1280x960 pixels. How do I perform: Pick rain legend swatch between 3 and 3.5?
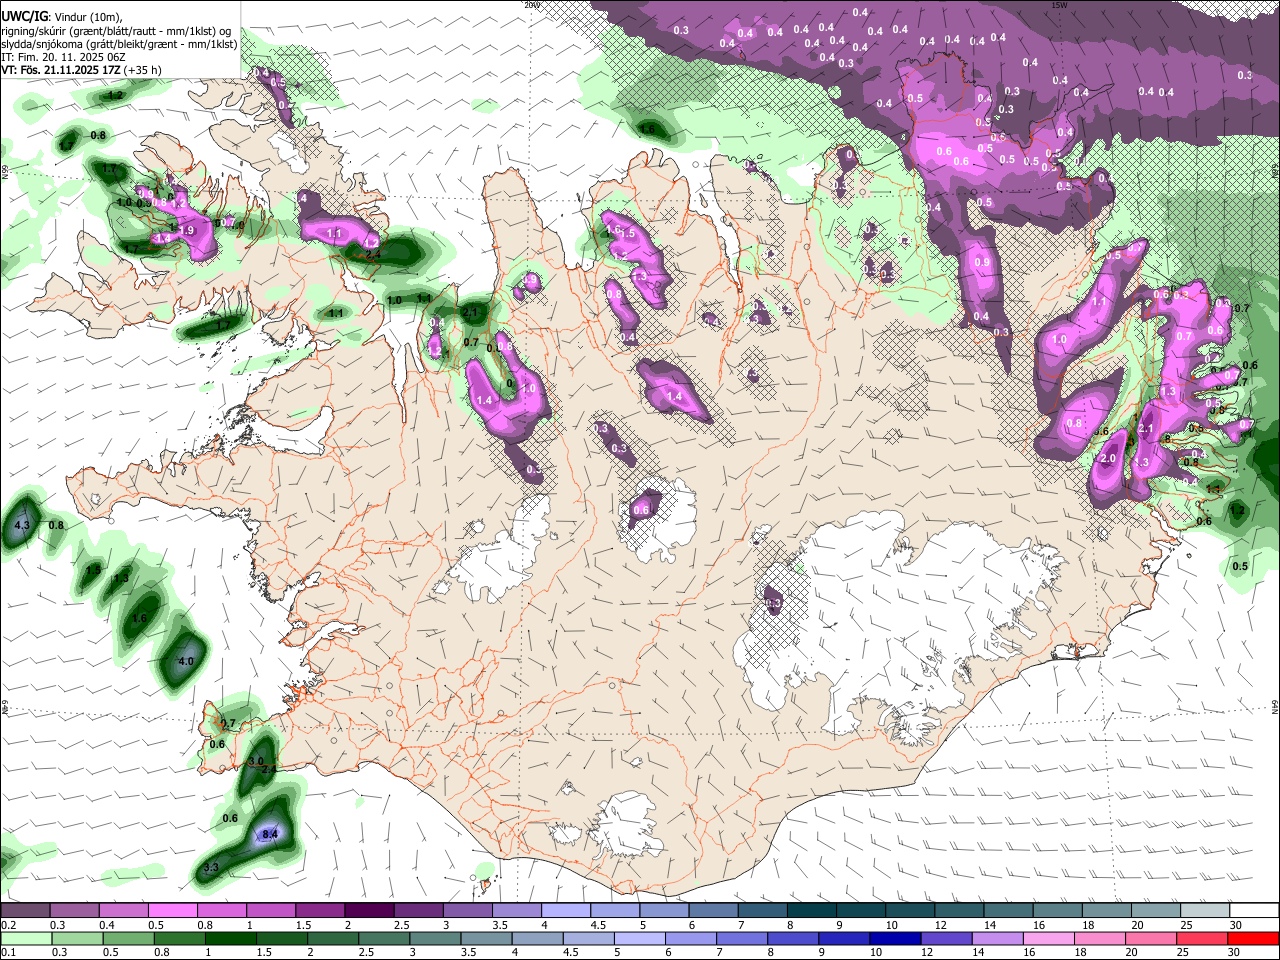click(x=434, y=938)
